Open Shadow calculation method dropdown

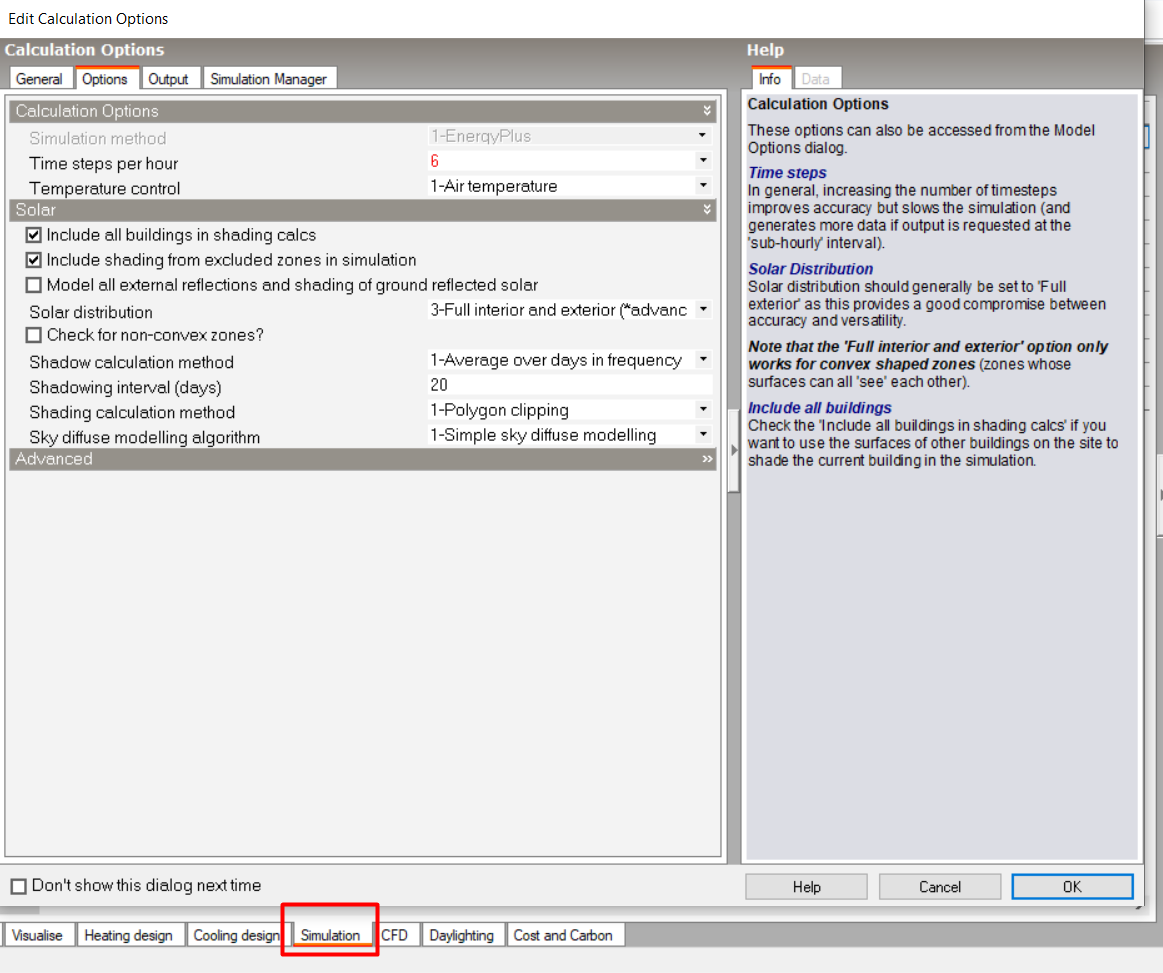pyautogui.click(x=702, y=360)
